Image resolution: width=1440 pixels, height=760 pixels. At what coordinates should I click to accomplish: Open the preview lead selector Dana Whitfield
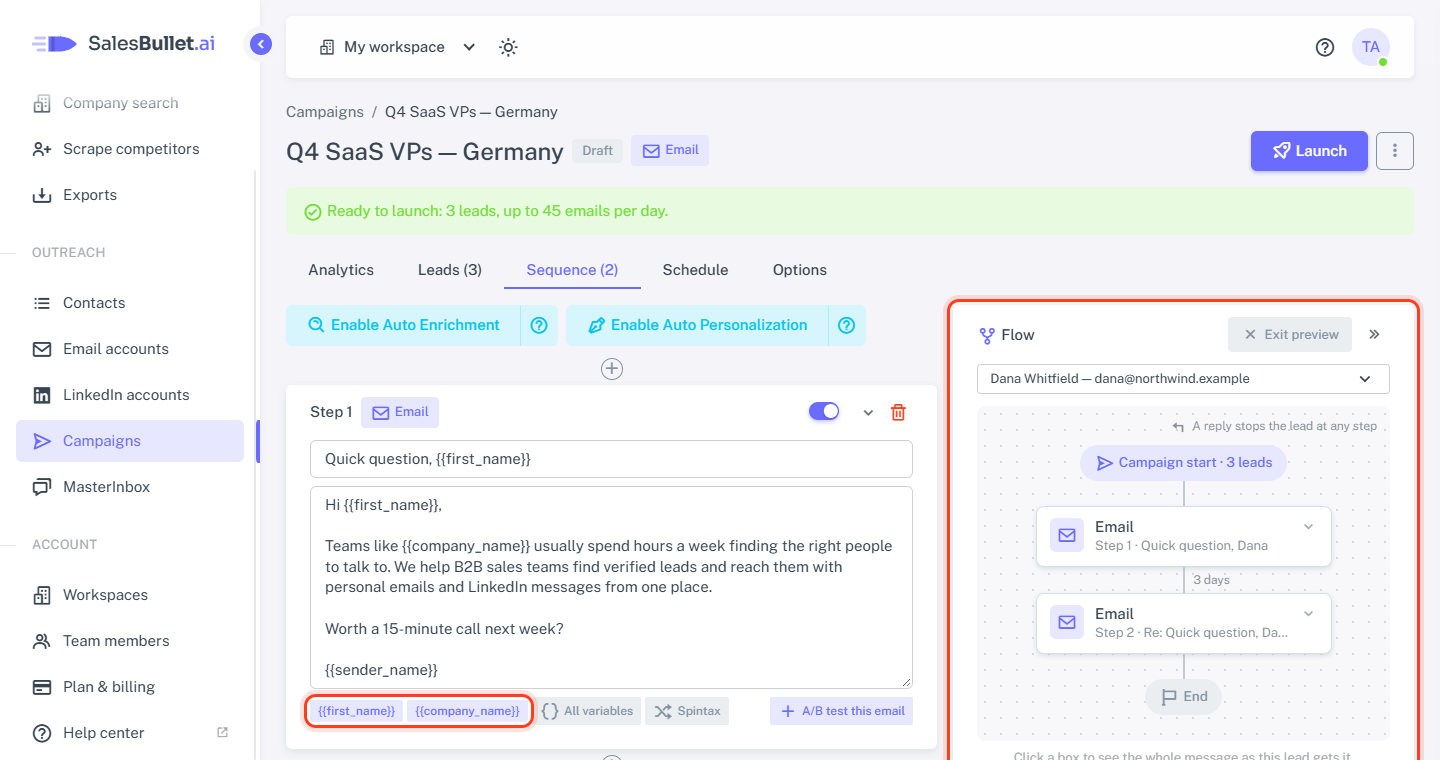[1183, 379]
